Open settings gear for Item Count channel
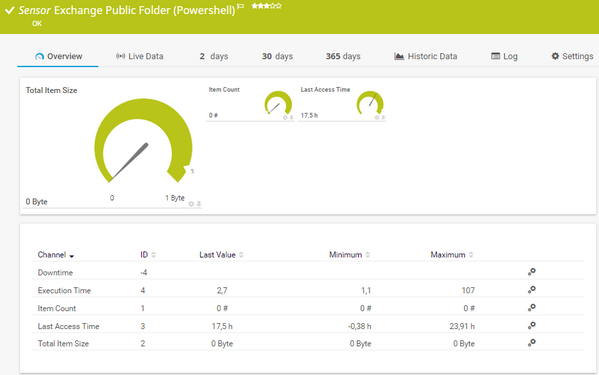The height and width of the screenshot is (375, 599). click(531, 308)
